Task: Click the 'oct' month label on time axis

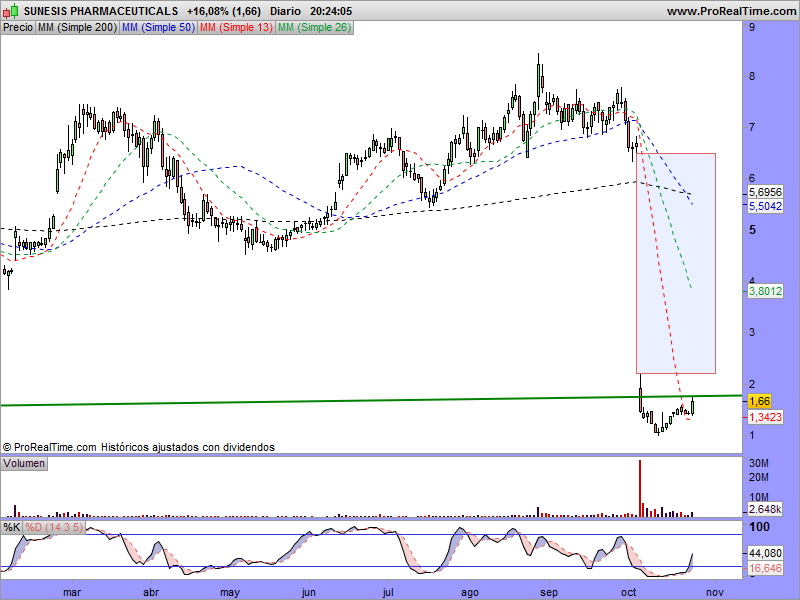Action: click(629, 592)
